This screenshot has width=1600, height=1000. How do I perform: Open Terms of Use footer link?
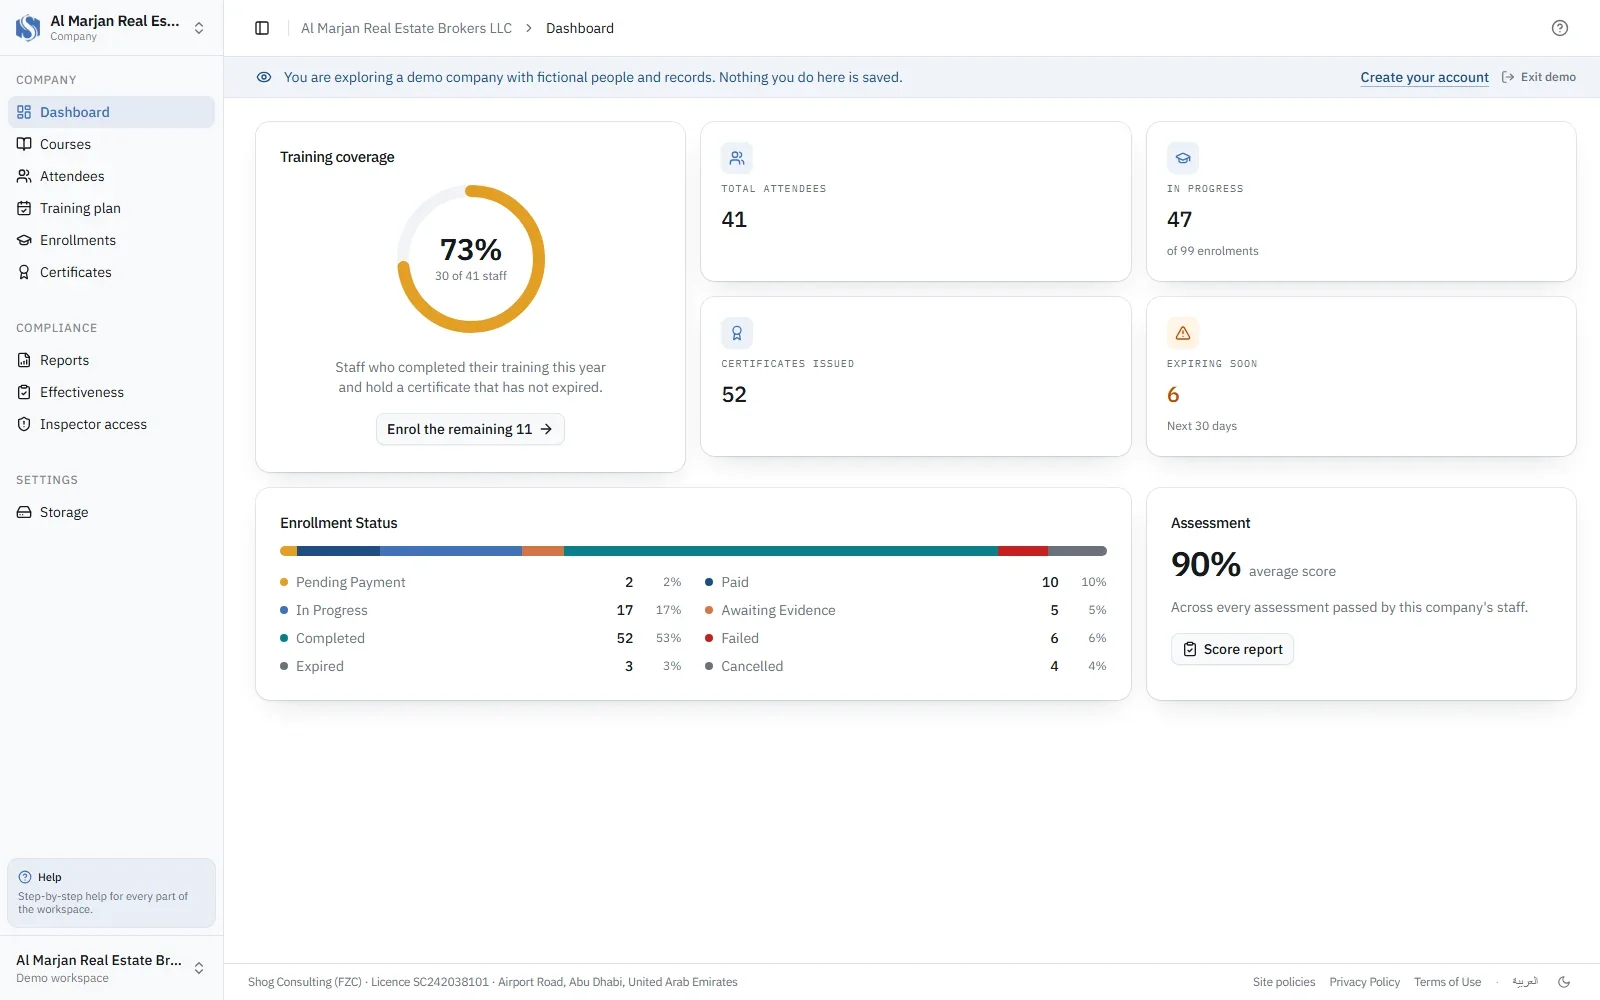click(x=1447, y=982)
